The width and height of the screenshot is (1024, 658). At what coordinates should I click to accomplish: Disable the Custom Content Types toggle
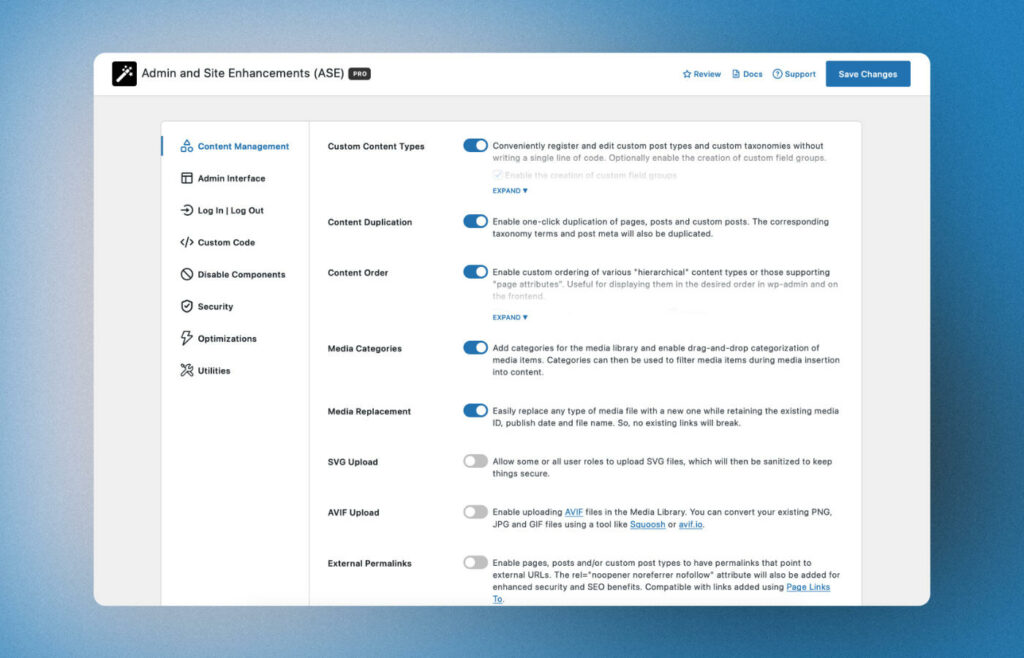click(x=475, y=145)
